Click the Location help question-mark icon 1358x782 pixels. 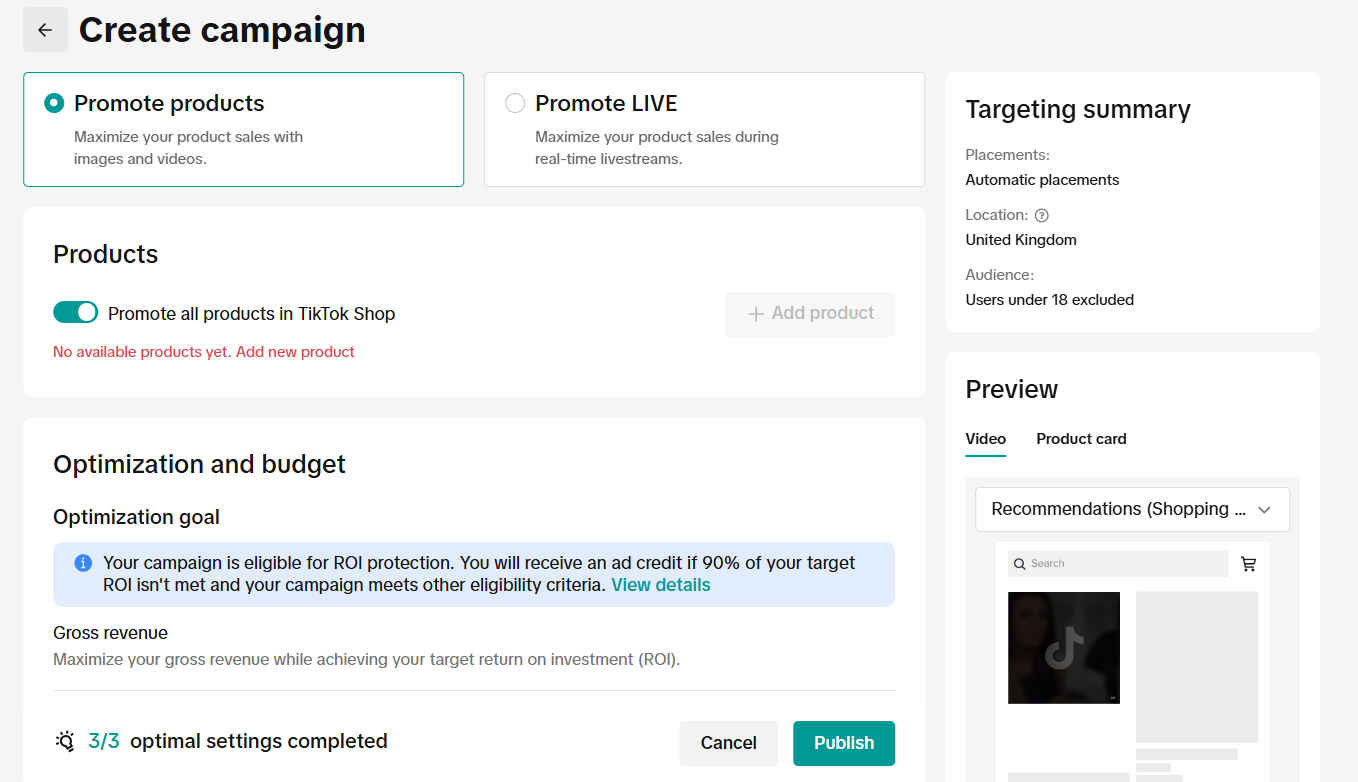pyautogui.click(x=1042, y=215)
